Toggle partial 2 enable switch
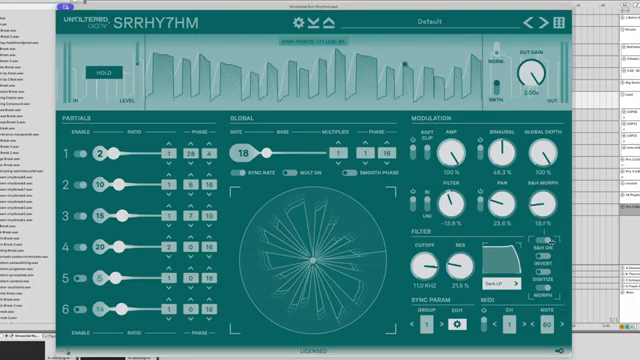The height and width of the screenshot is (360, 640). tap(80, 185)
